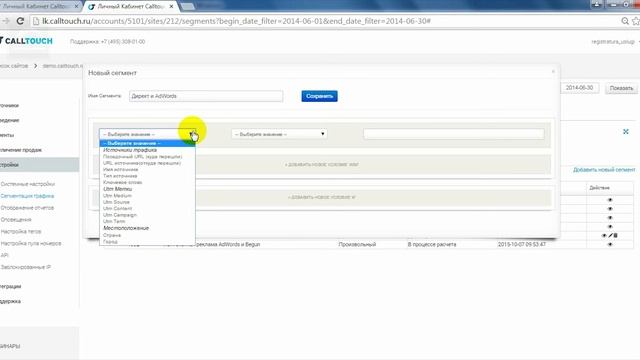This screenshot has width=640, height=360.
Task: Click the blue Сохранить button
Action: (x=319, y=96)
